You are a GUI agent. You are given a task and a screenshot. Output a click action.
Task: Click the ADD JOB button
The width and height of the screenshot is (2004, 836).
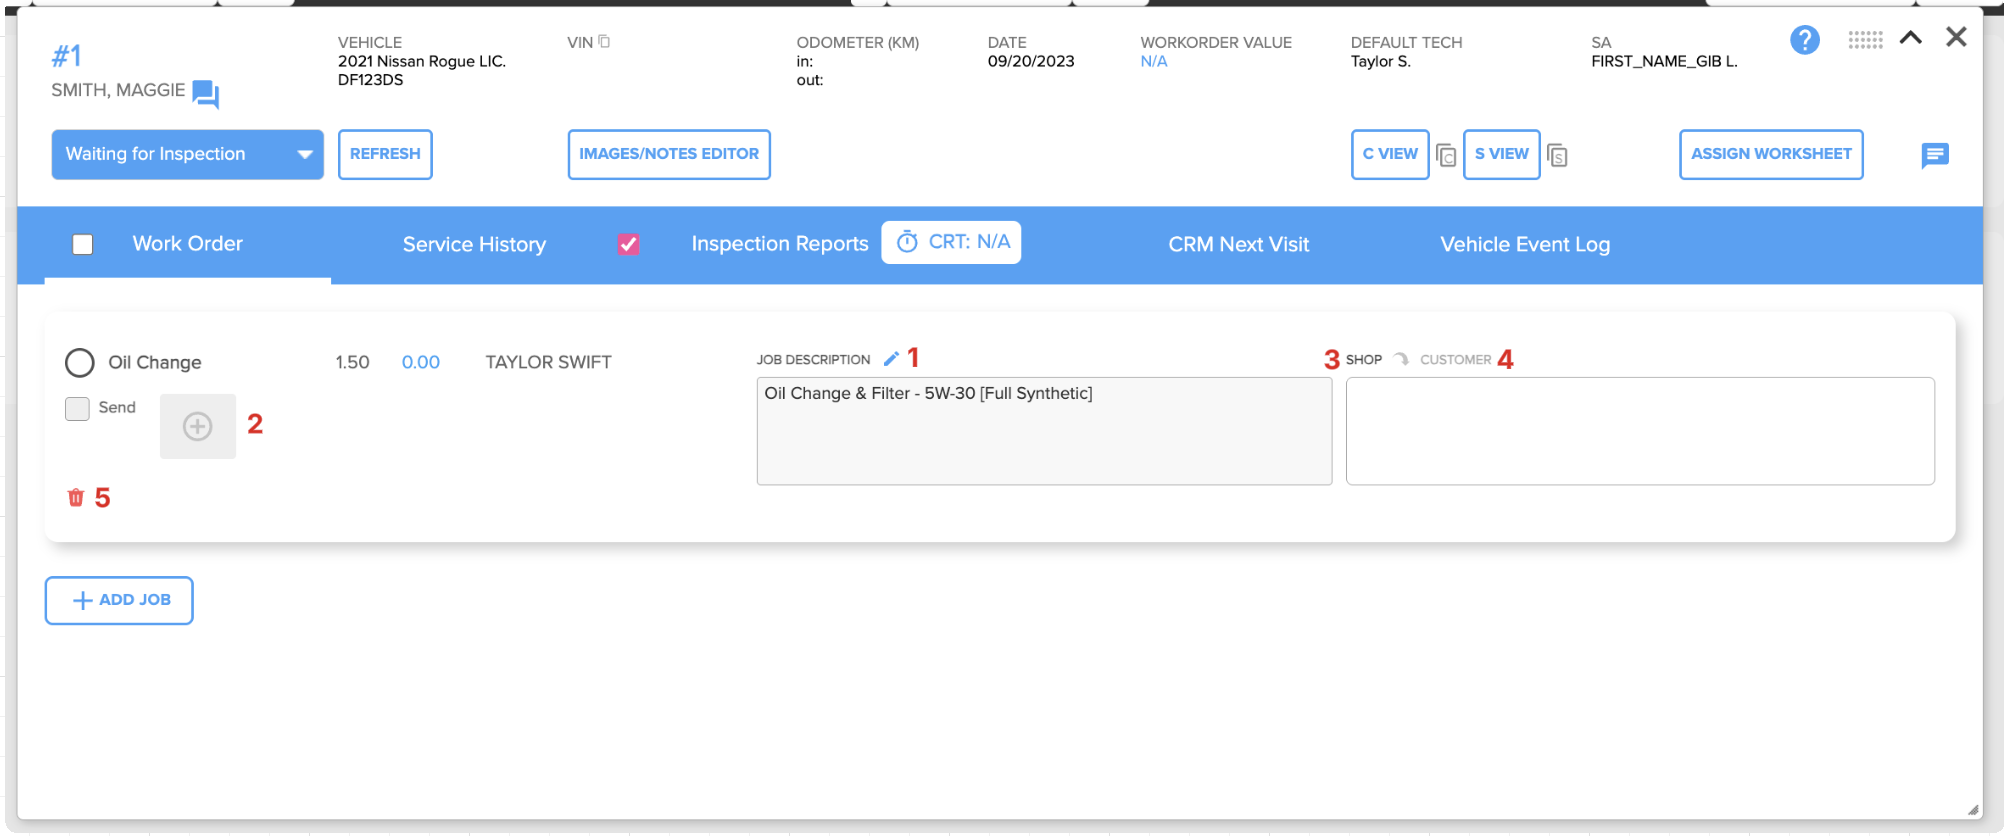(x=119, y=600)
